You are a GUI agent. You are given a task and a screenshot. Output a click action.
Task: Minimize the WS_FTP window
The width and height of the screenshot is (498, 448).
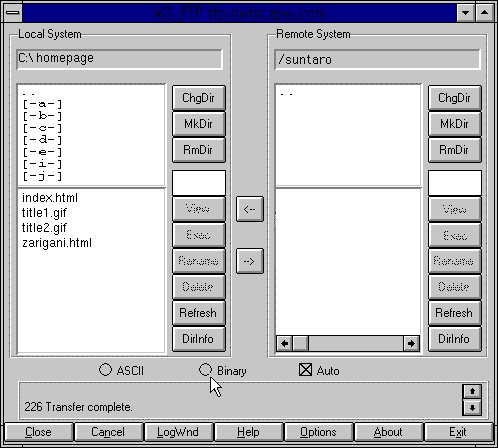[x=466, y=13]
